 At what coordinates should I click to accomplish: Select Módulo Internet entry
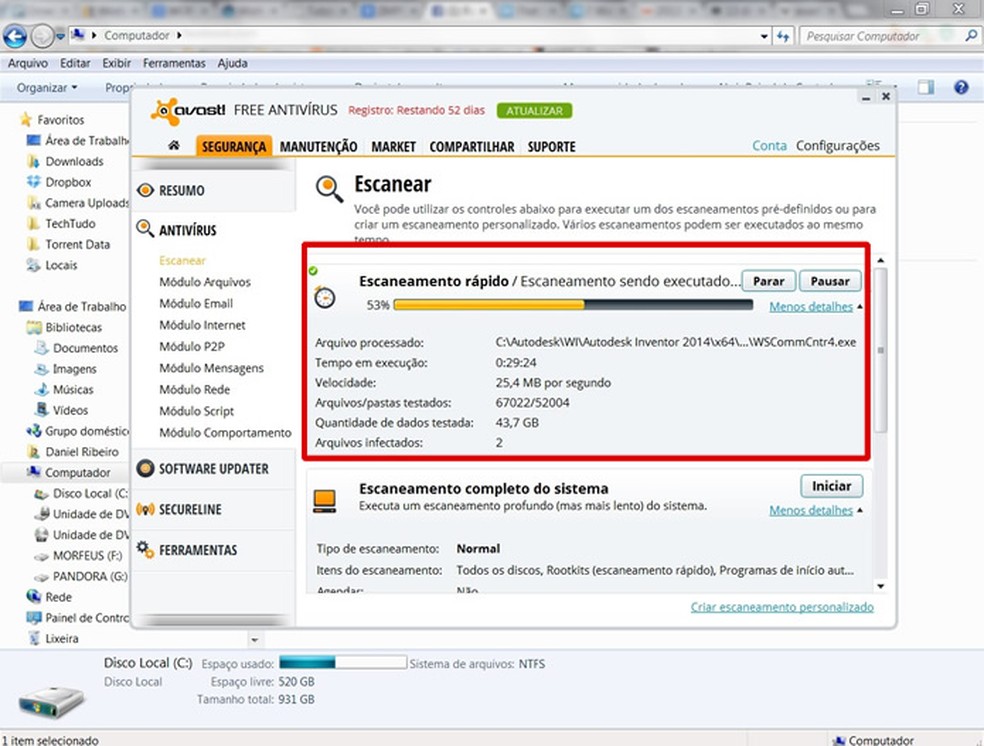(x=202, y=325)
